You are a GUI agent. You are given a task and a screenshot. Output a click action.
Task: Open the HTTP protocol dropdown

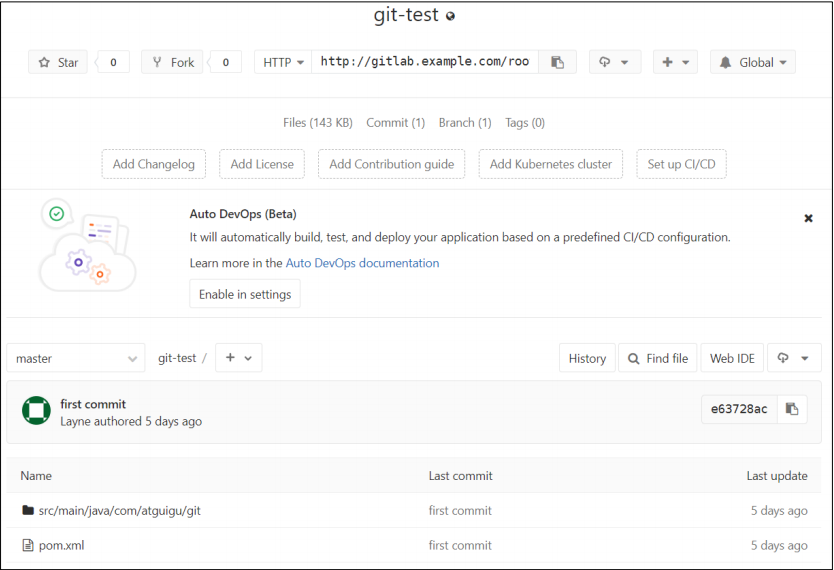click(283, 62)
